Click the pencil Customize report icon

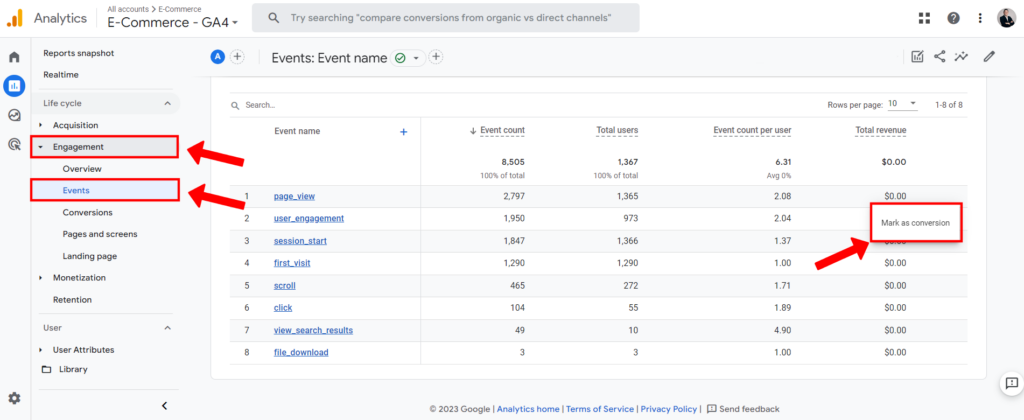pyautogui.click(x=989, y=57)
